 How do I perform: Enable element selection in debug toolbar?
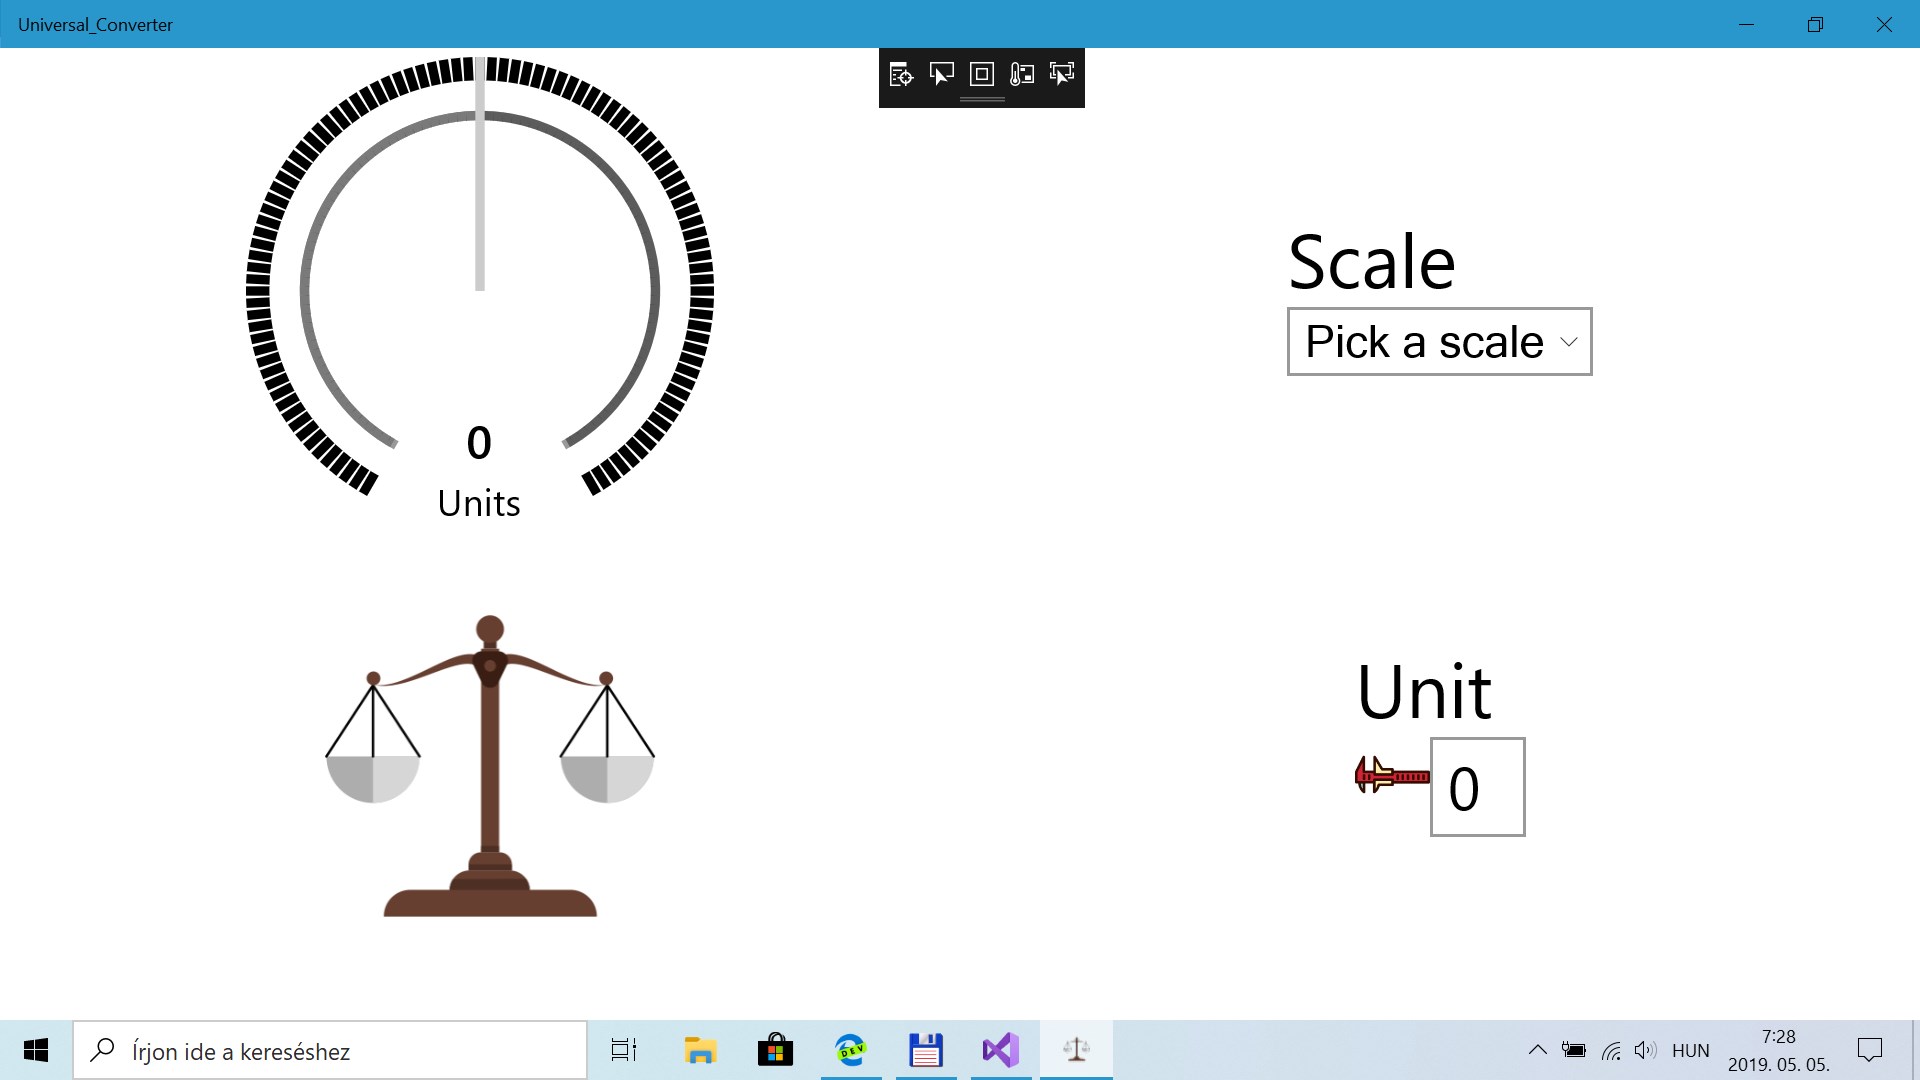pyautogui.click(x=941, y=74)
